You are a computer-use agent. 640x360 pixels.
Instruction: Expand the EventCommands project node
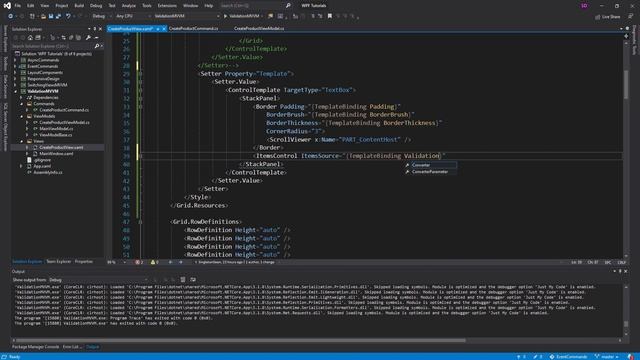[16, 66]
